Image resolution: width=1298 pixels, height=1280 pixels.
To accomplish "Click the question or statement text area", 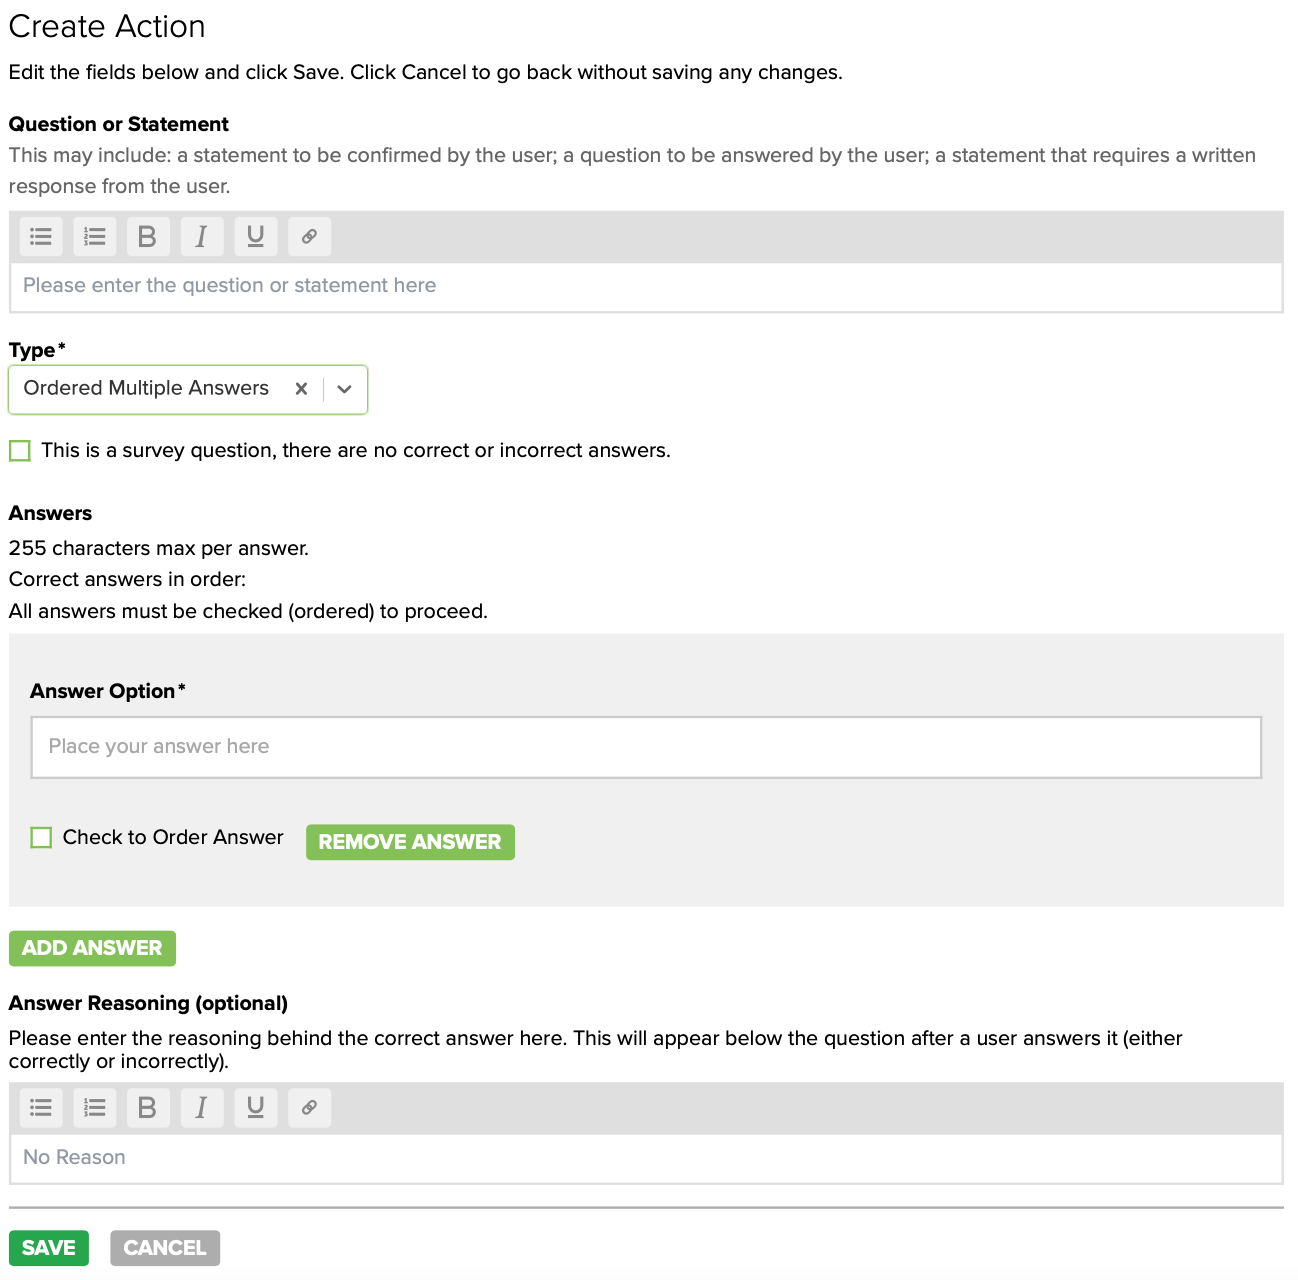I will click(646, 287).
